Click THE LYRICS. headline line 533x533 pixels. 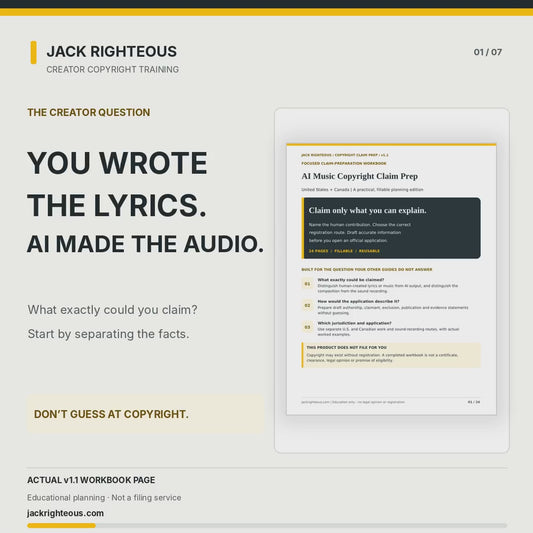click(117, 205)
